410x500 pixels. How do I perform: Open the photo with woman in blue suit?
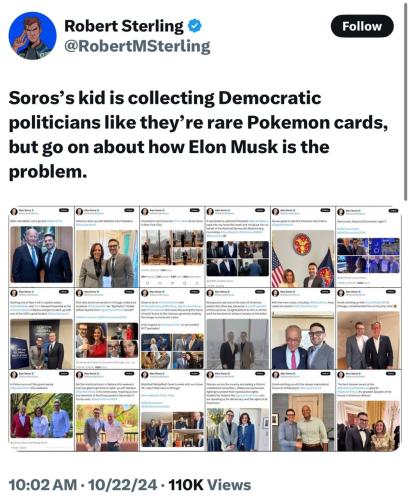click(238, 429)
